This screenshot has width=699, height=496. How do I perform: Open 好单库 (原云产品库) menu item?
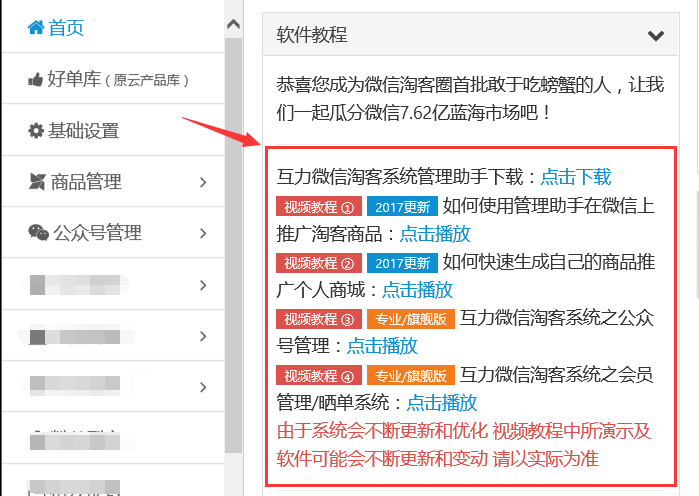coord(113,79)
